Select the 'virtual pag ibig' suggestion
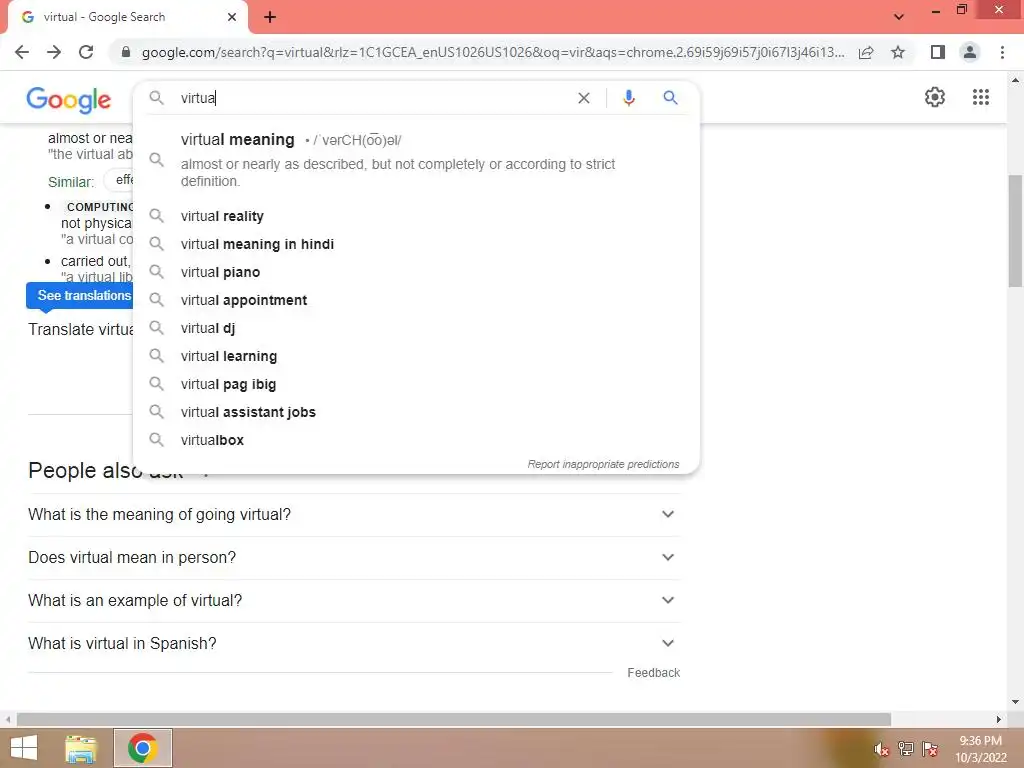The height and width of the screenshot is (768, 1024). (x=416, y=385)
